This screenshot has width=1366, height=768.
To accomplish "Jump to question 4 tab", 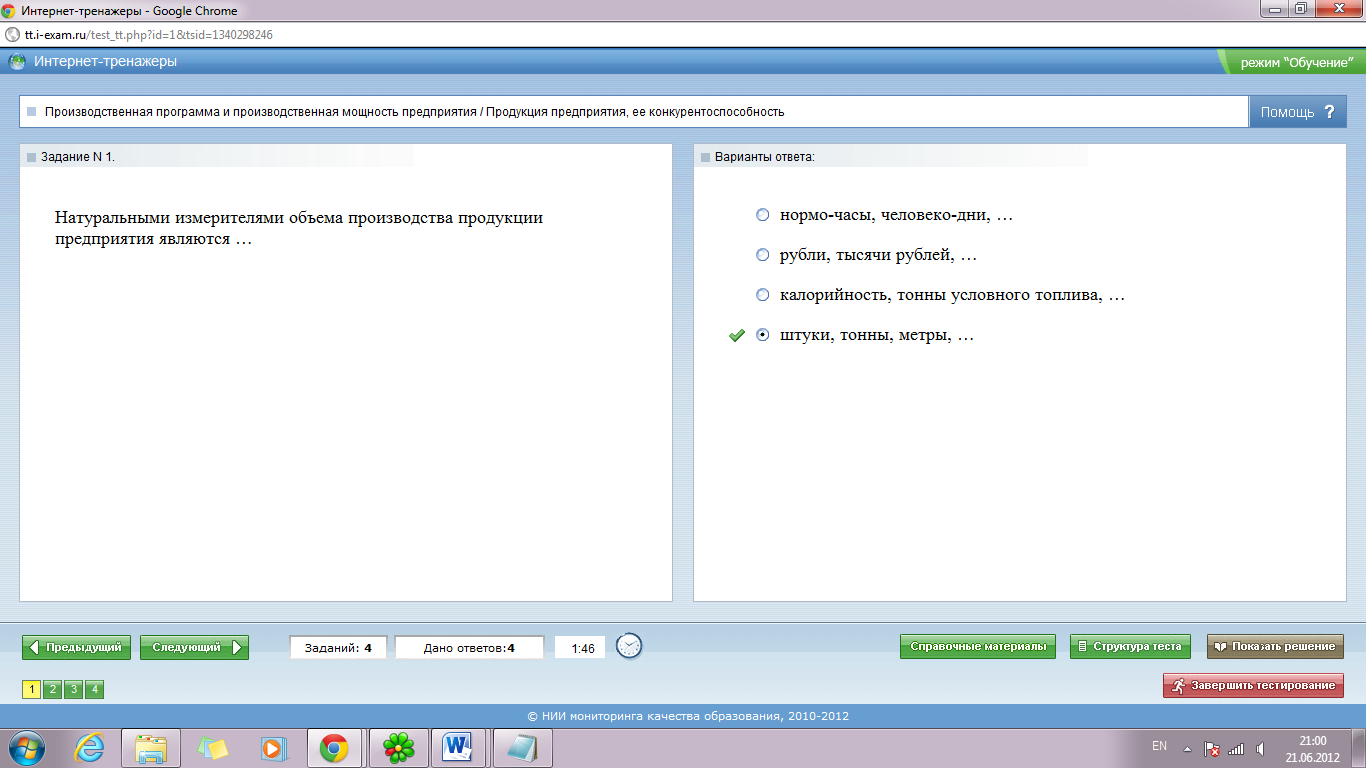I will coord(94,689).
